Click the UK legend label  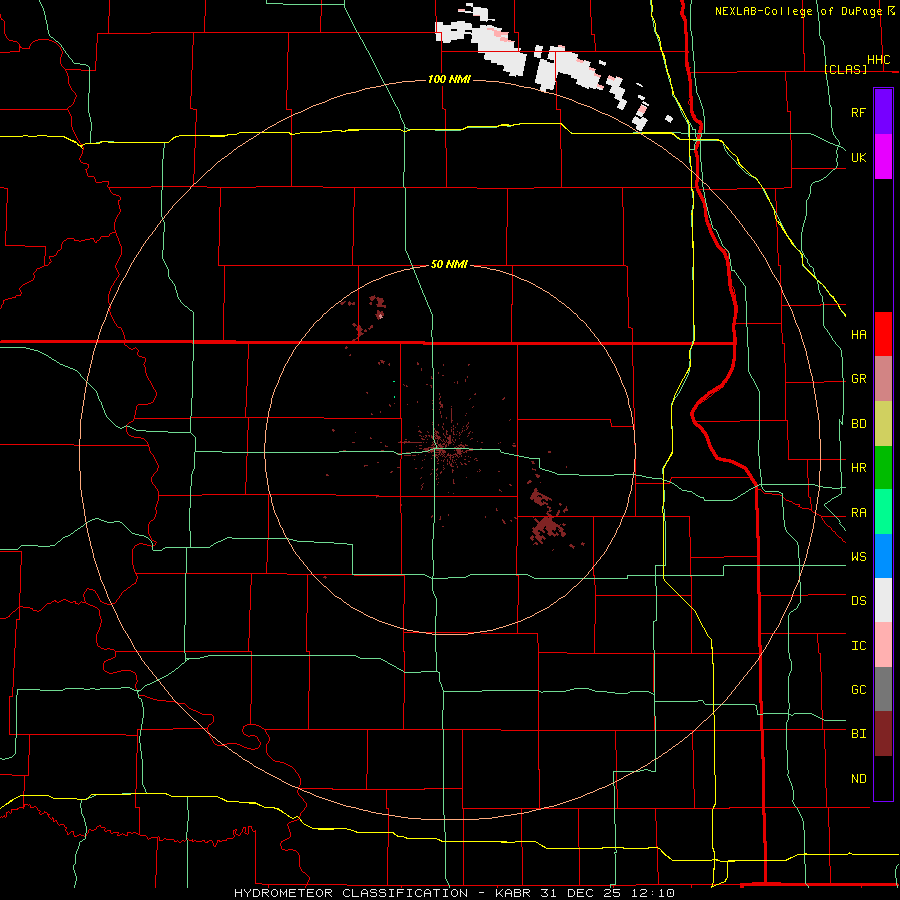[x=858, y=157]
